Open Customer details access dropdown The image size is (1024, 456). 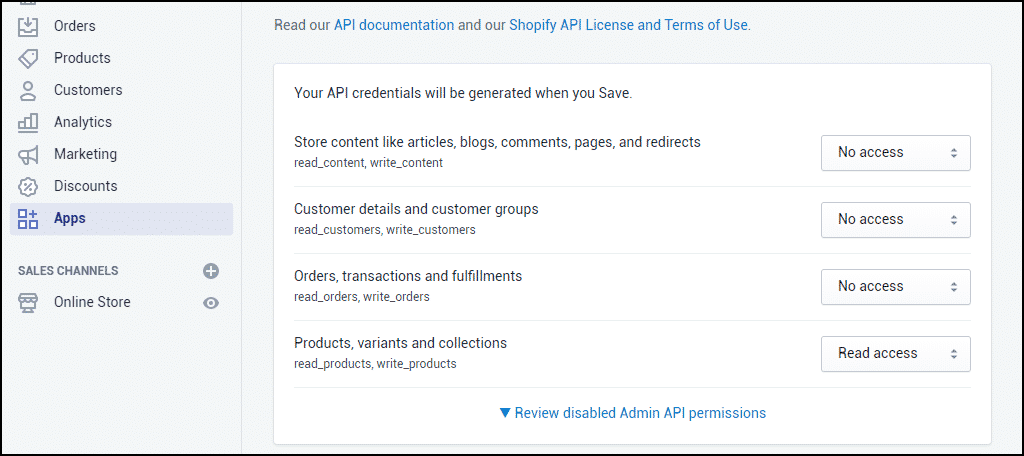[x=895, y=220]
